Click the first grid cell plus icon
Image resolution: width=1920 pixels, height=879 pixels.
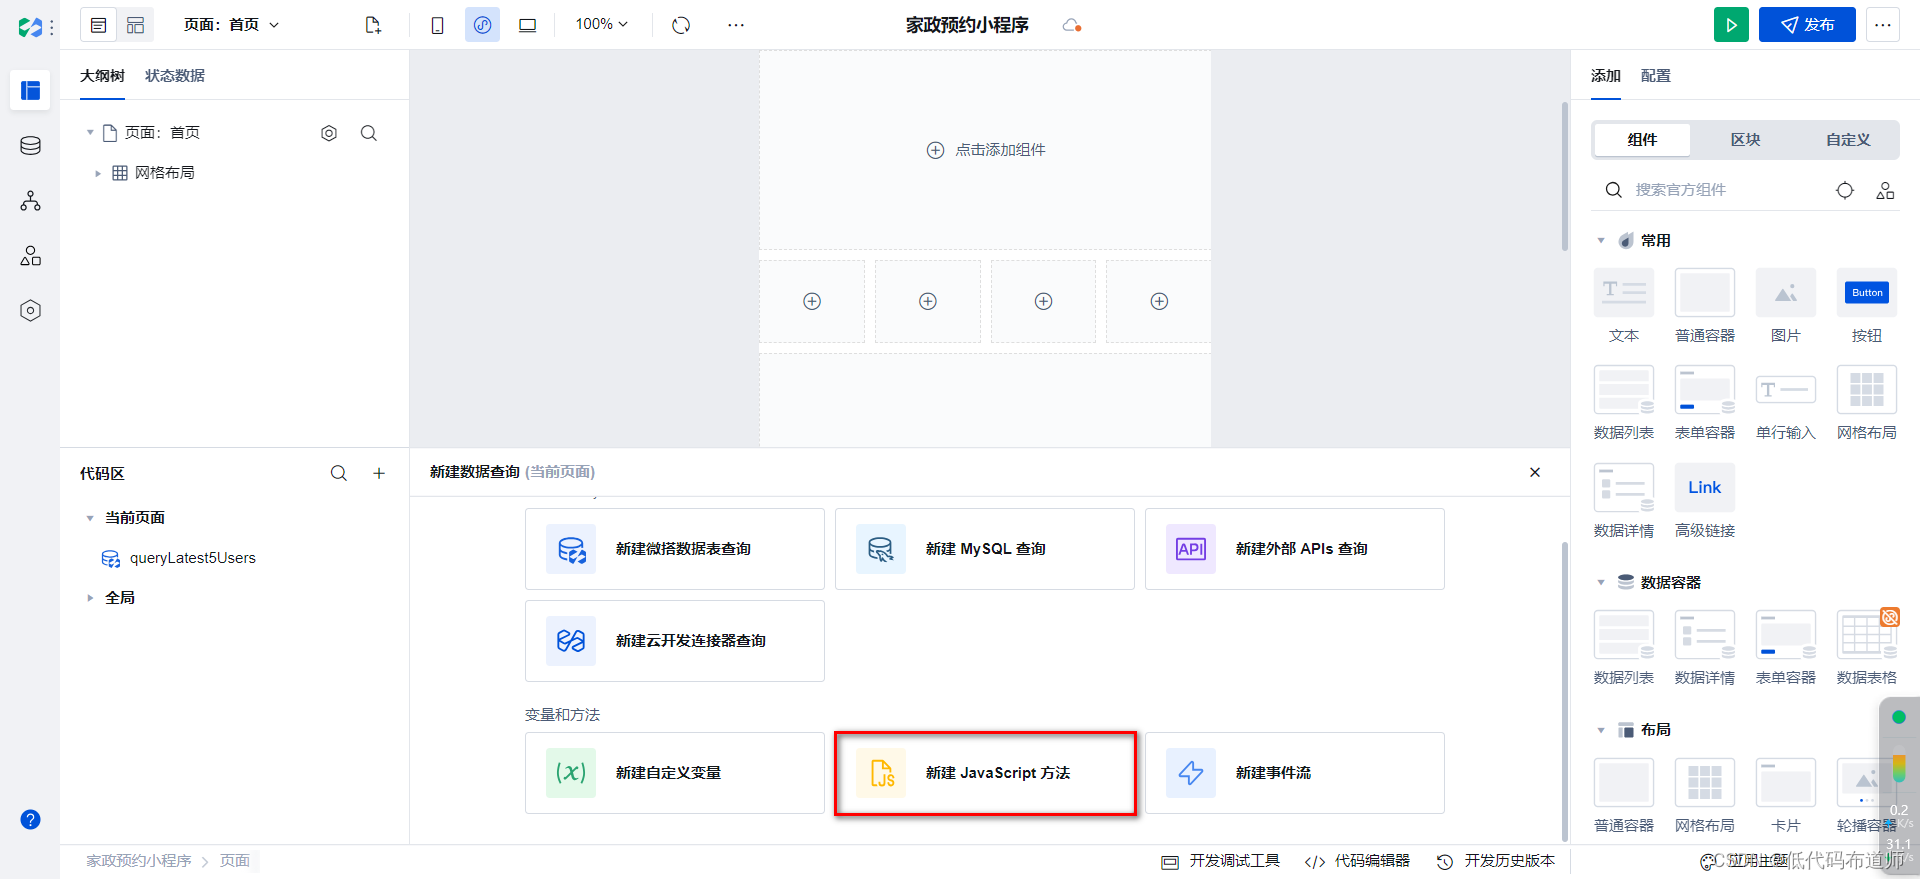pyautogui.click(x=812, y=301)
